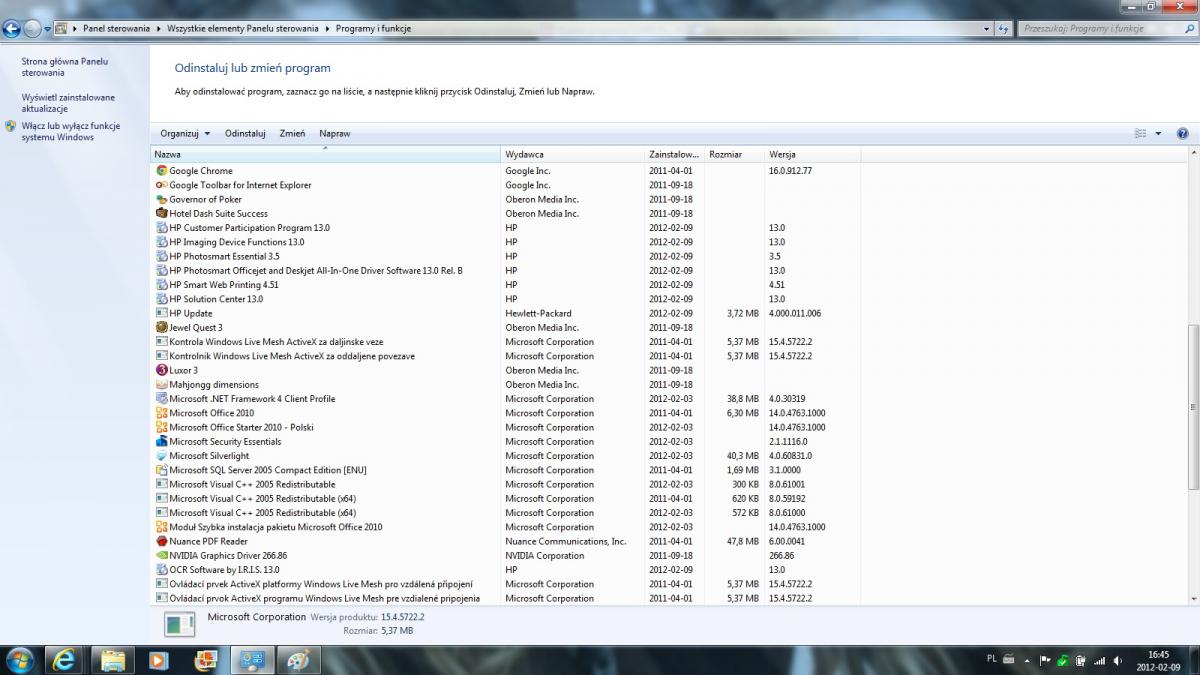Select the HP Solution Center 13.0 row
Image resolution: width=1200 pixels, height=675 pixels.
[x=505, y=299]
